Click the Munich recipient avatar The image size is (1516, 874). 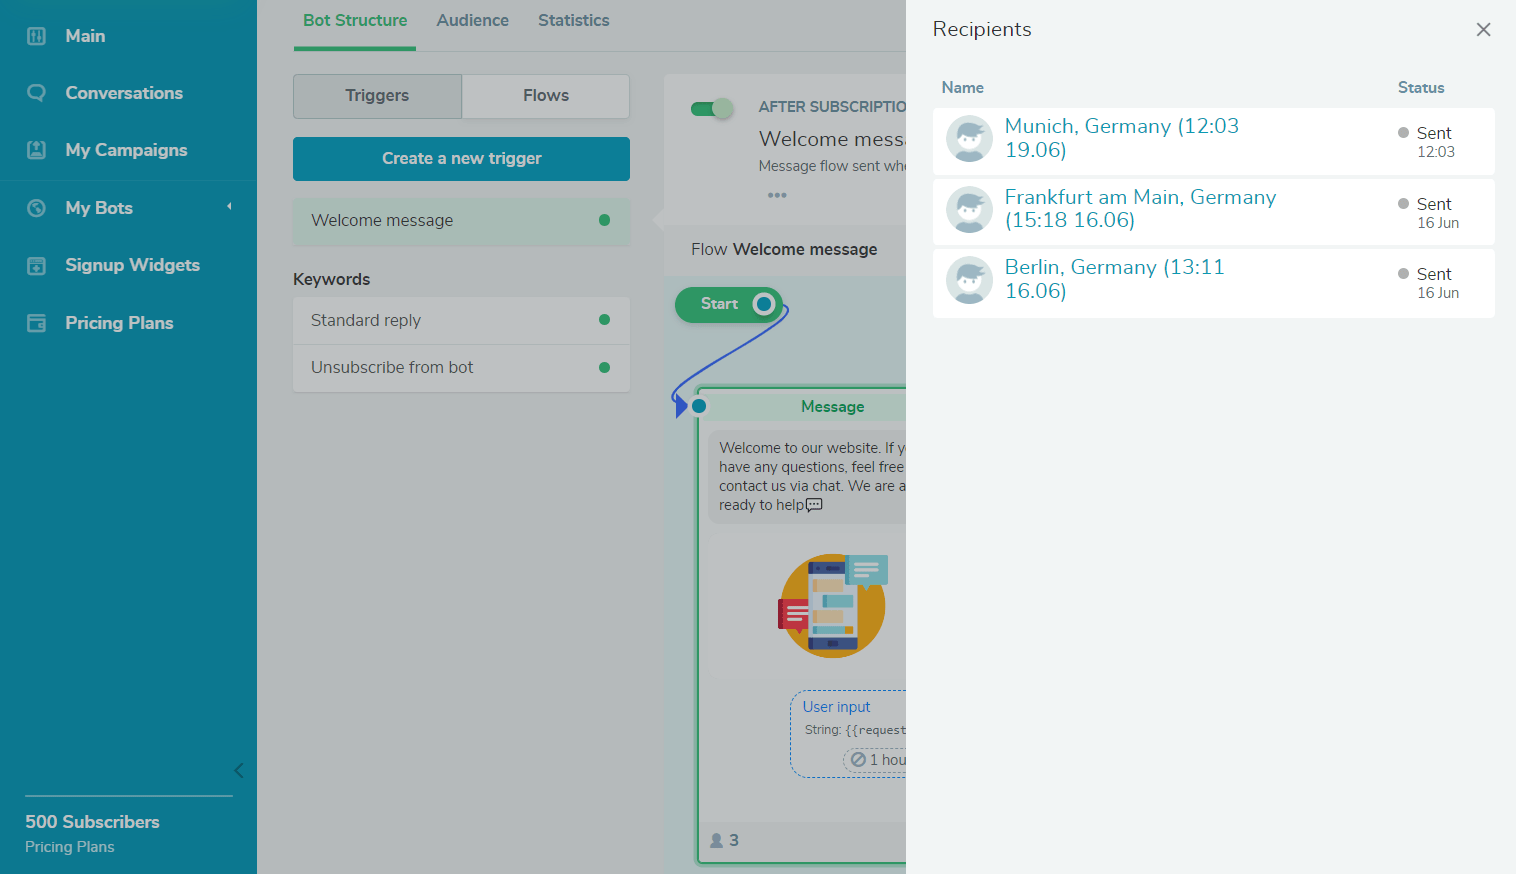click(x=969, y=139)
